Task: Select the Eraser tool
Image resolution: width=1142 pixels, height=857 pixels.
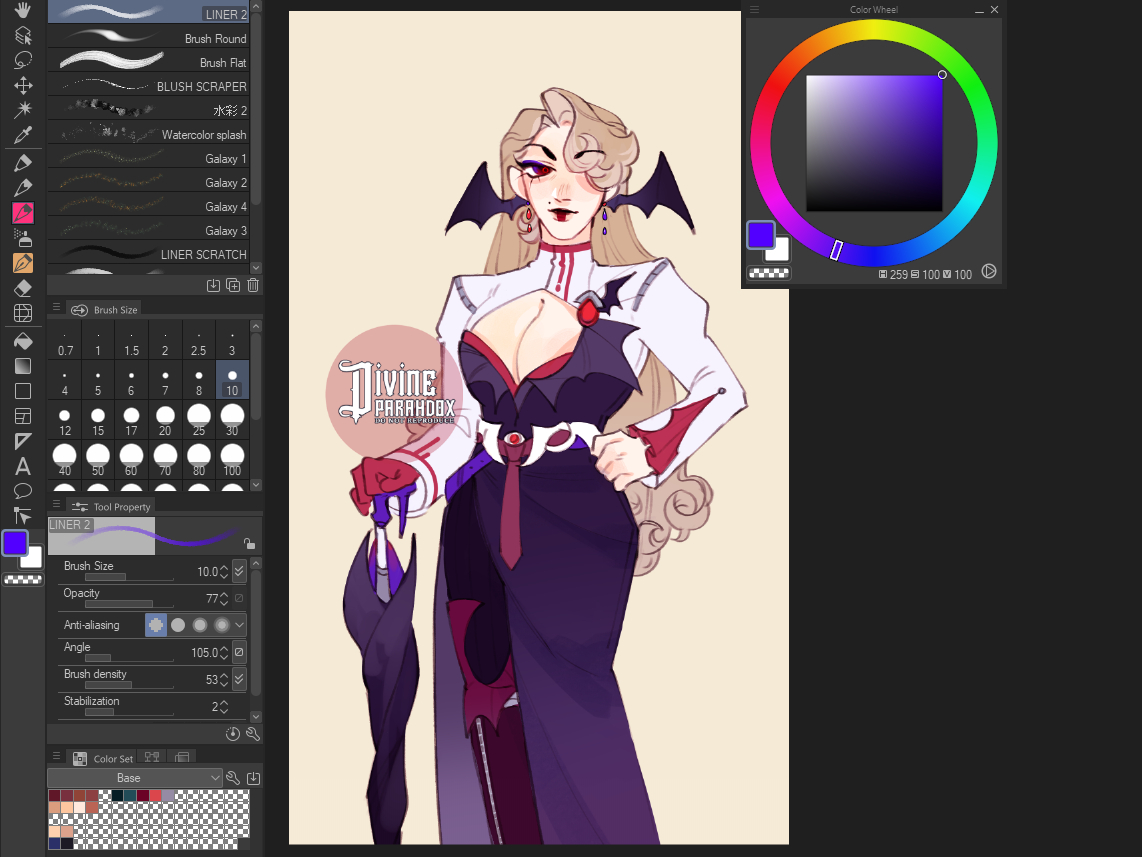Action: pyautogui.click(x=22, y=288)
